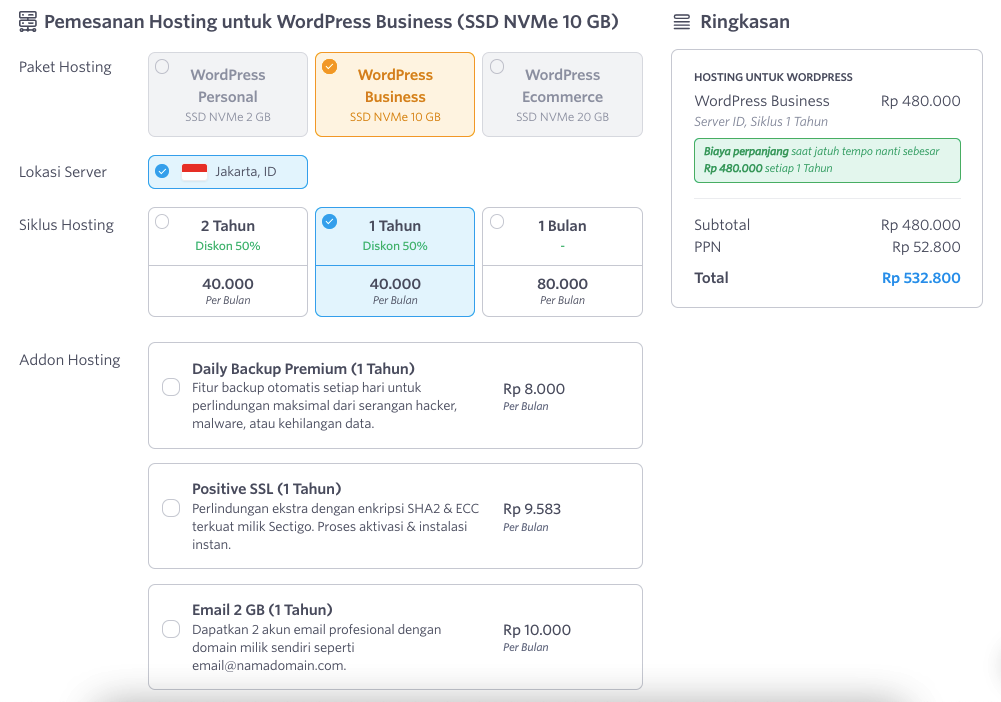Click the 80.000 Per Bulan price under 1 Bulan
This screenshot has width=1001, height=702.
coord(562,291)
